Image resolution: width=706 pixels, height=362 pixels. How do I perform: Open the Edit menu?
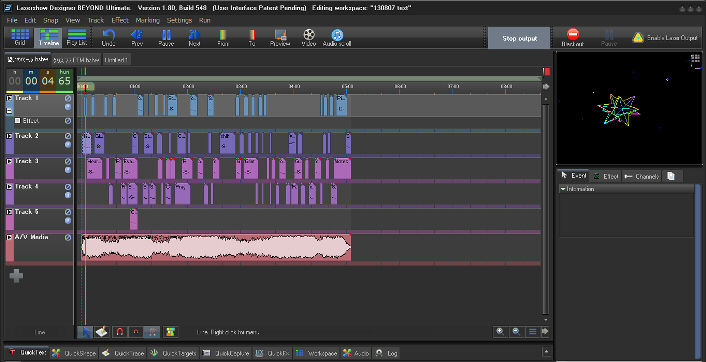30,20
